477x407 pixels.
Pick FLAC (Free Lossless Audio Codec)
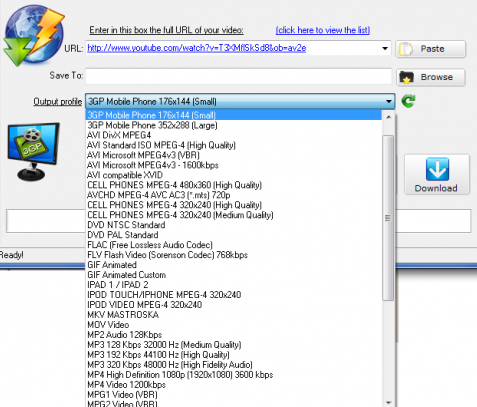pyautogui.click(x=234, y=245)
